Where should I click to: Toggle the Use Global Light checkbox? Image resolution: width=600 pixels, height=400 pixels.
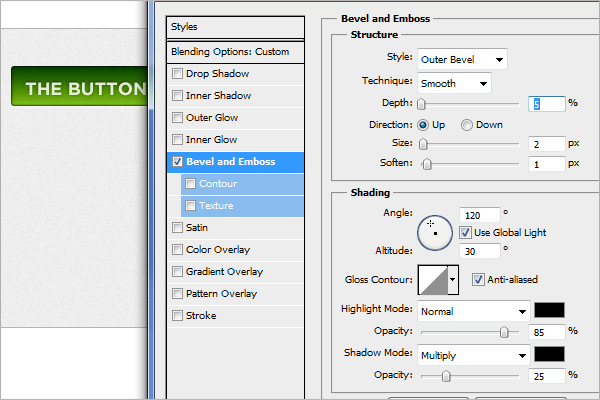coord(465,233)
